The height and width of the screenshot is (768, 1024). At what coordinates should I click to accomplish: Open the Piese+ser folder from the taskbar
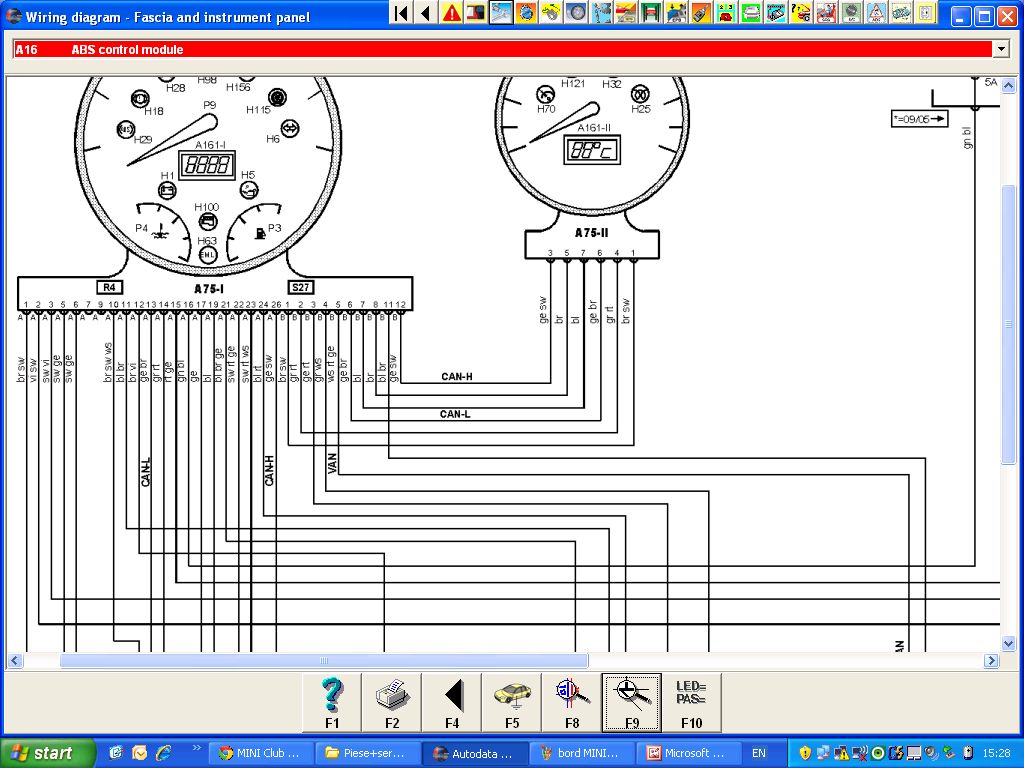[367, 753]
